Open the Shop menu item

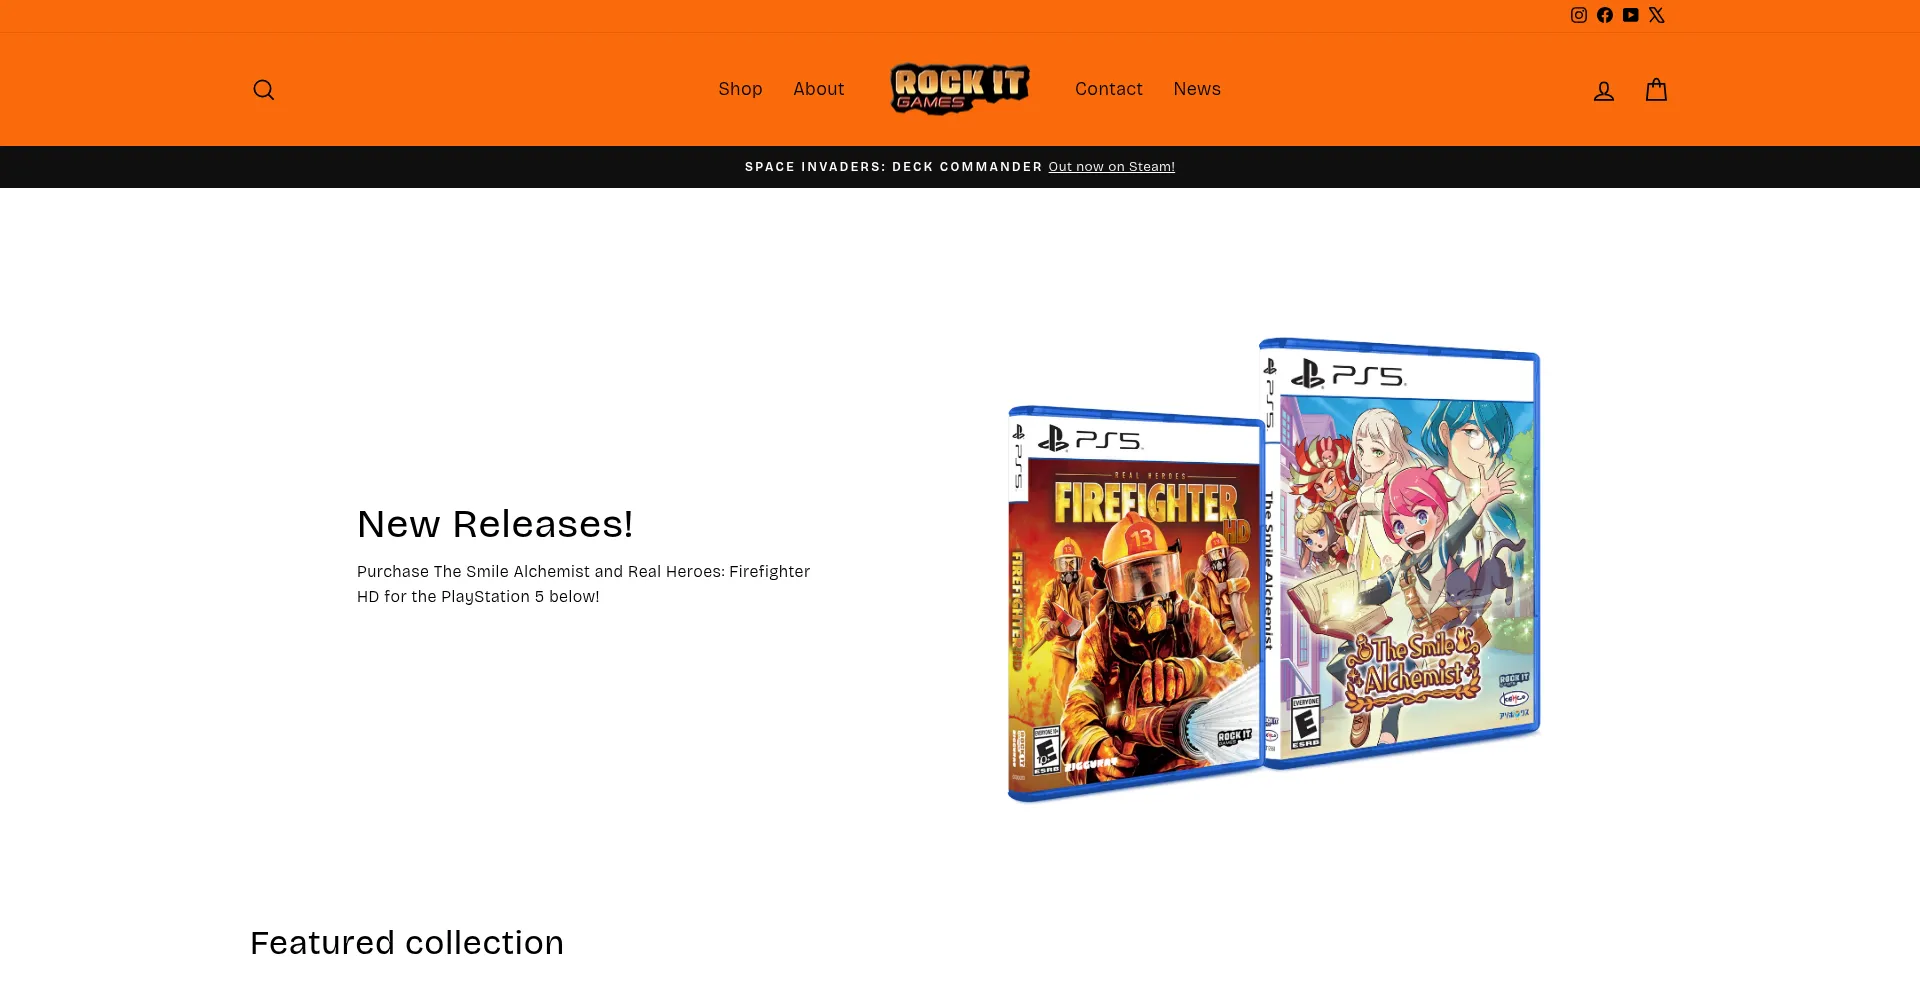click(x=740, y=89)
